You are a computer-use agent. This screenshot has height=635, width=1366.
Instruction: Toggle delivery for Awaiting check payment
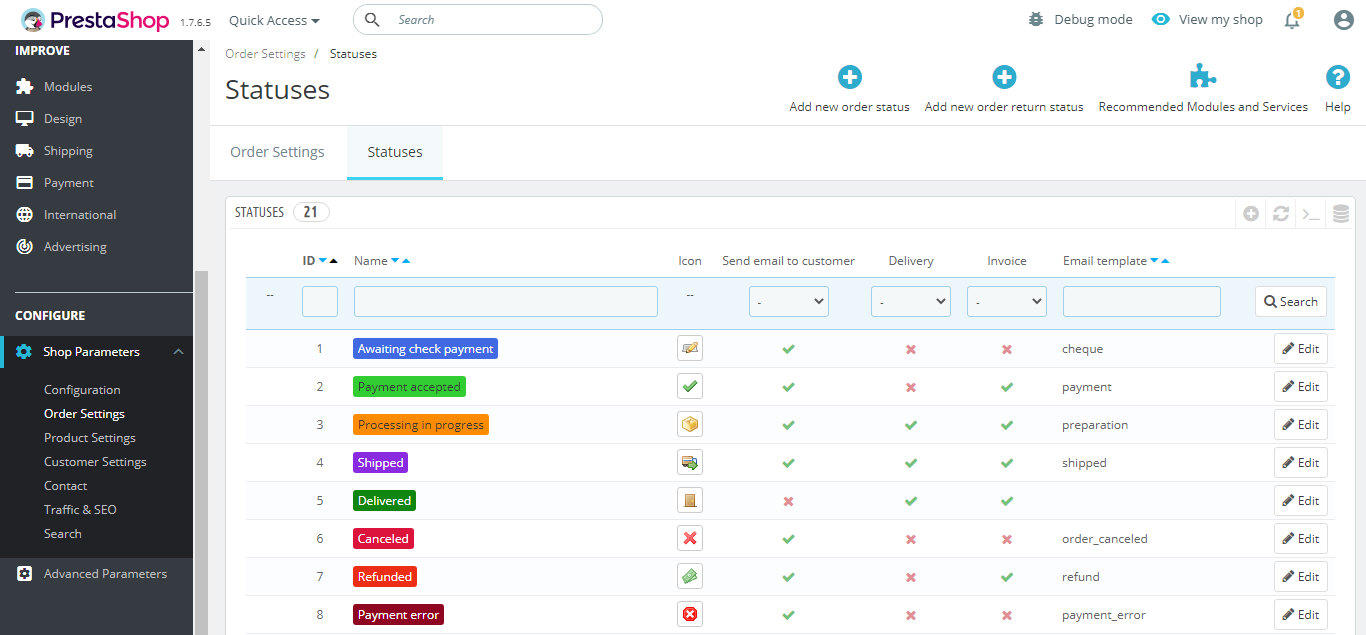tap(910, 349)
